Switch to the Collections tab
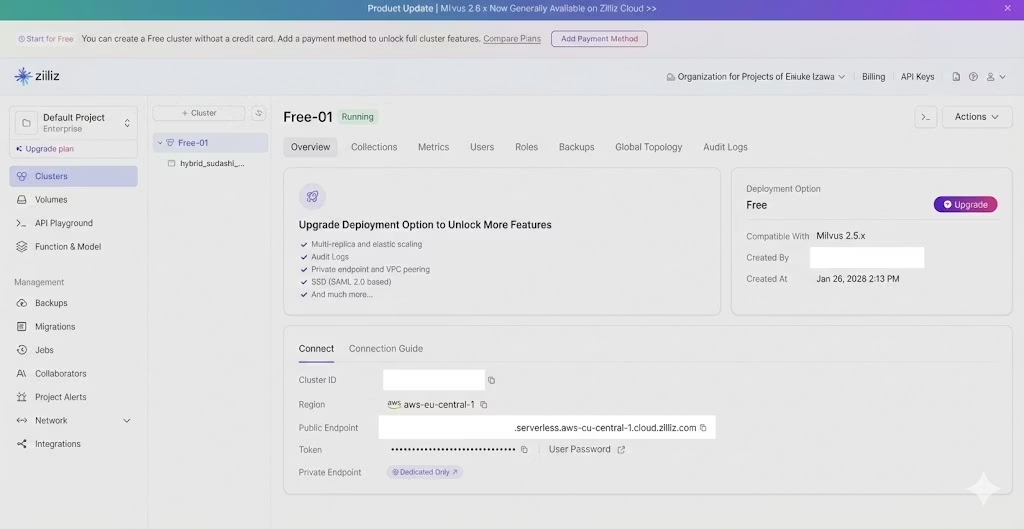The height and width of the screenshot is (529, 1024). click(x=374, y=147)
